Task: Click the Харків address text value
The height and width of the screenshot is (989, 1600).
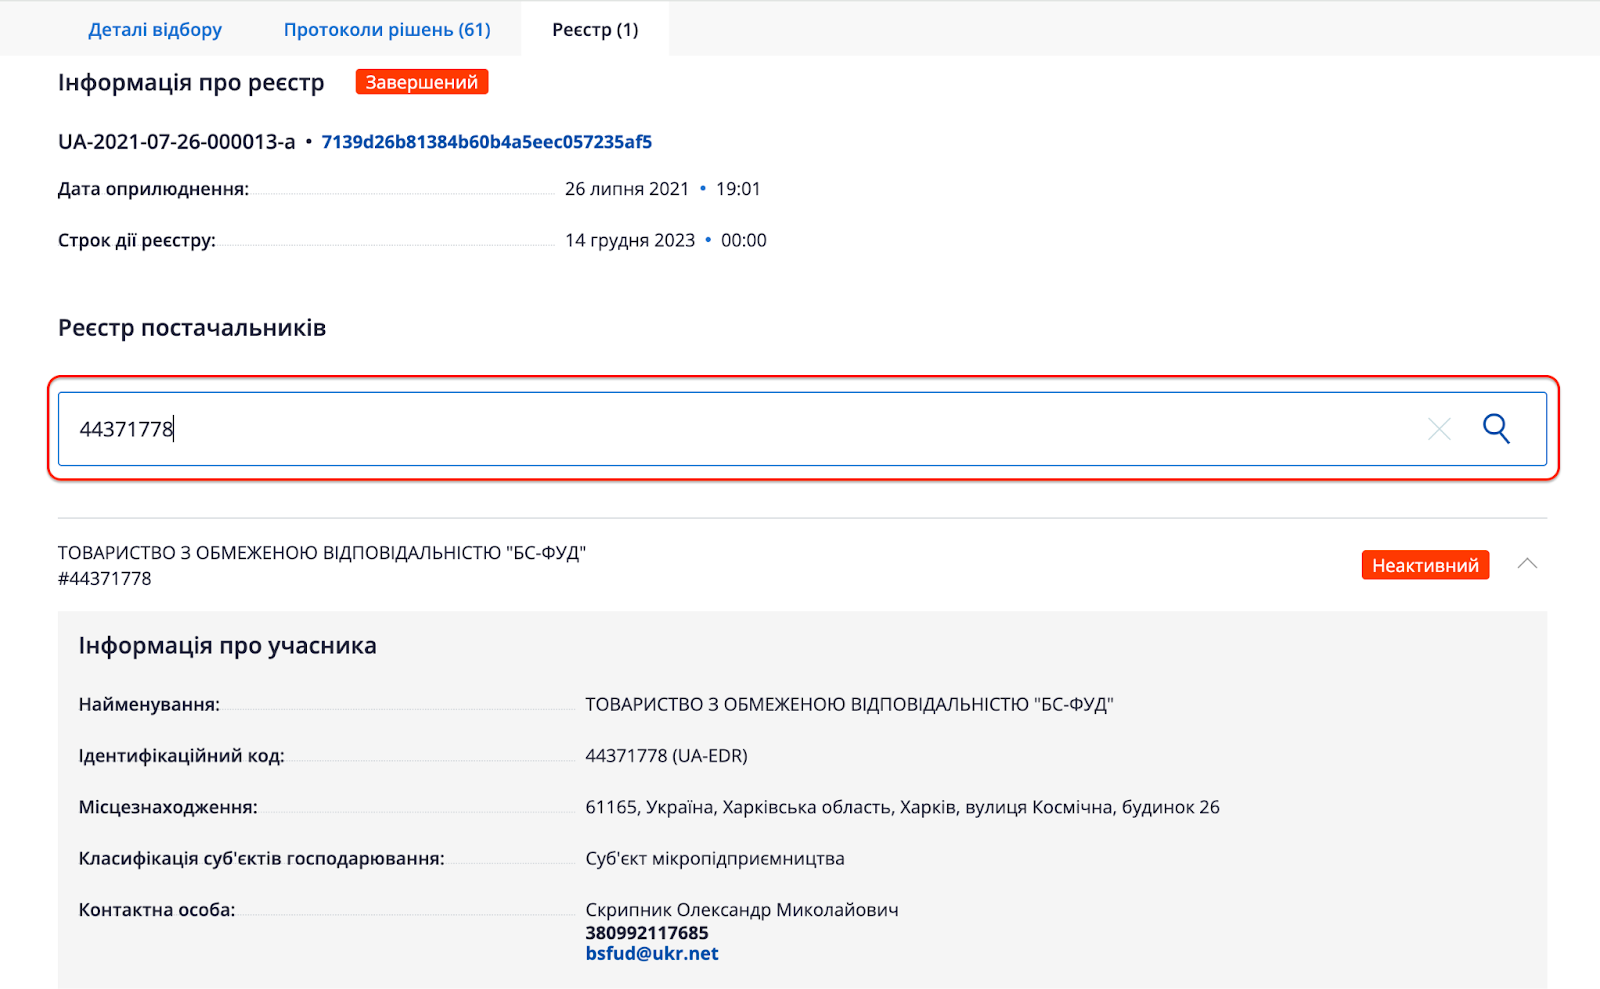Action: pyautogui.click(x=902, y=807)
